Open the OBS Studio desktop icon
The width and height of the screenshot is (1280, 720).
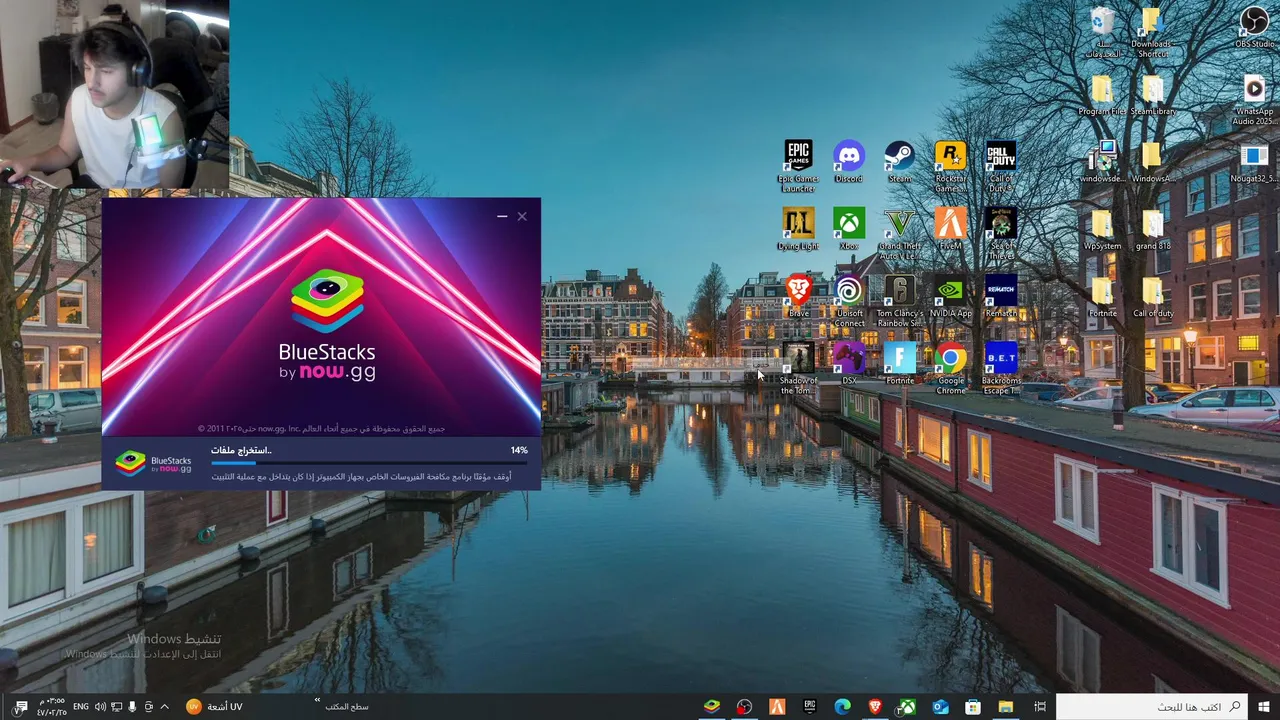point(1254,27)
